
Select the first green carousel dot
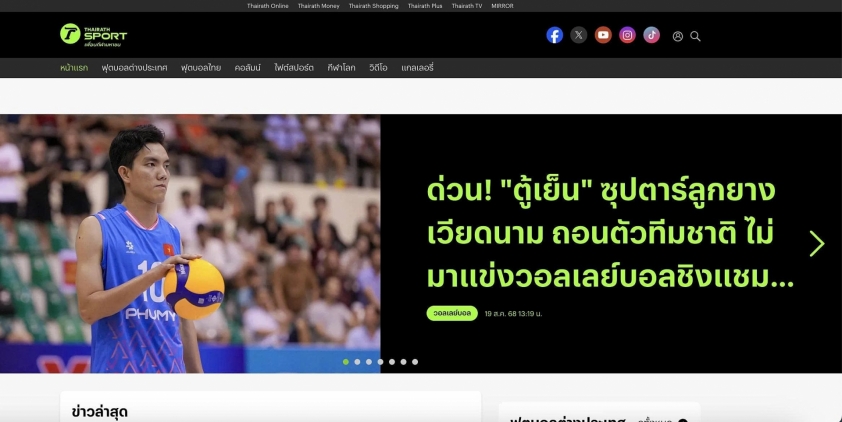click(346, 362)
